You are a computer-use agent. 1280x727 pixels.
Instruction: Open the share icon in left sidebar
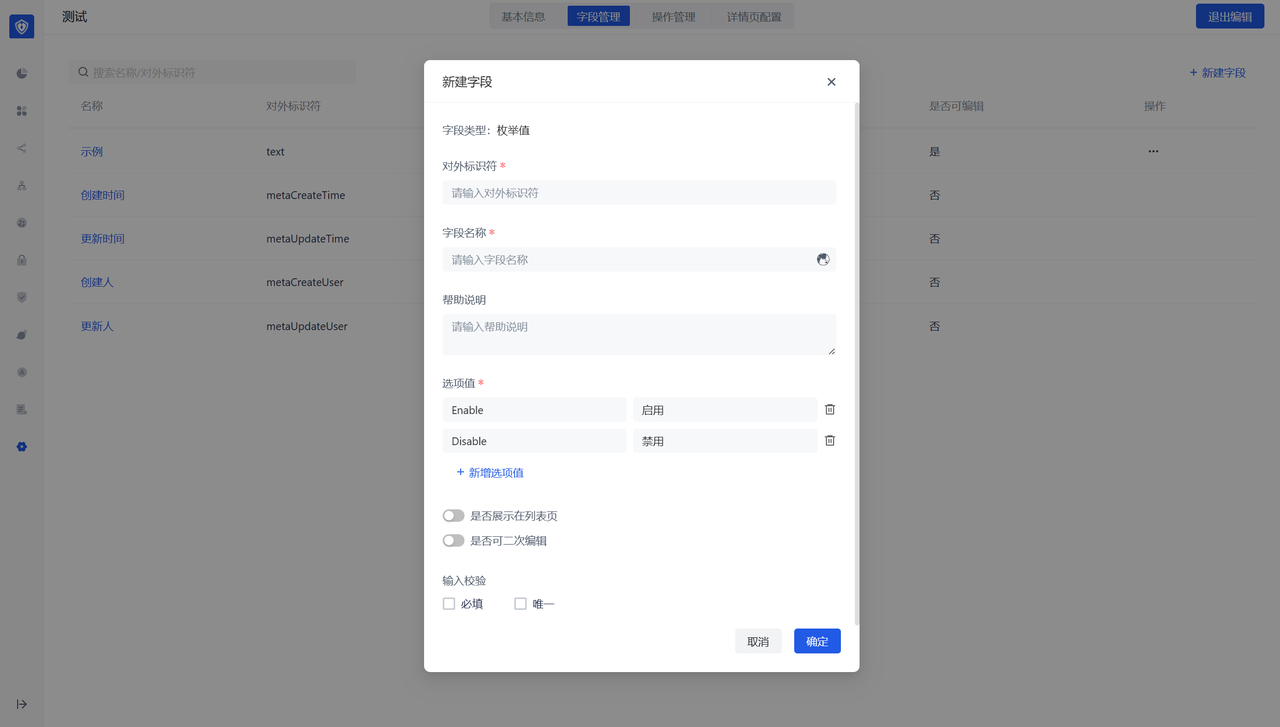pos(22,148)
